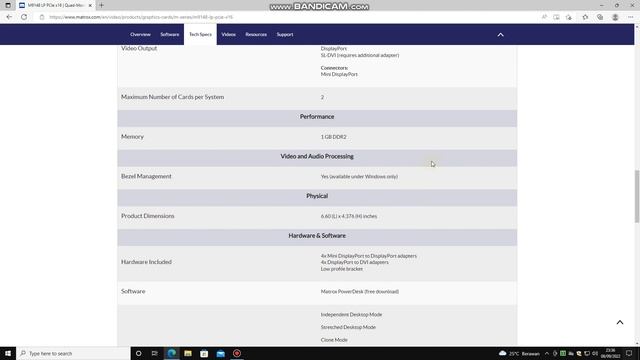Open the taskbar clock and date
Screen dimensions: 640x360
[x=610, y=353]
